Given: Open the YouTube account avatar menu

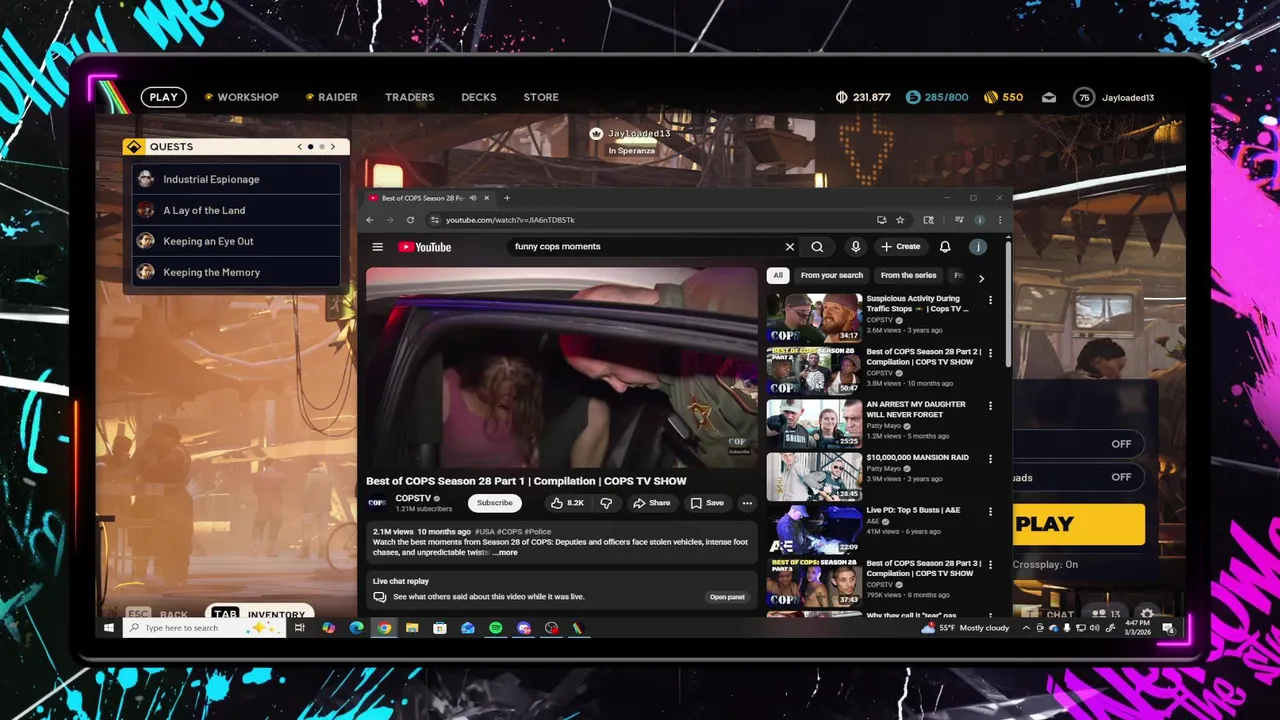Looking at the screenshot, I should (978, 247).
